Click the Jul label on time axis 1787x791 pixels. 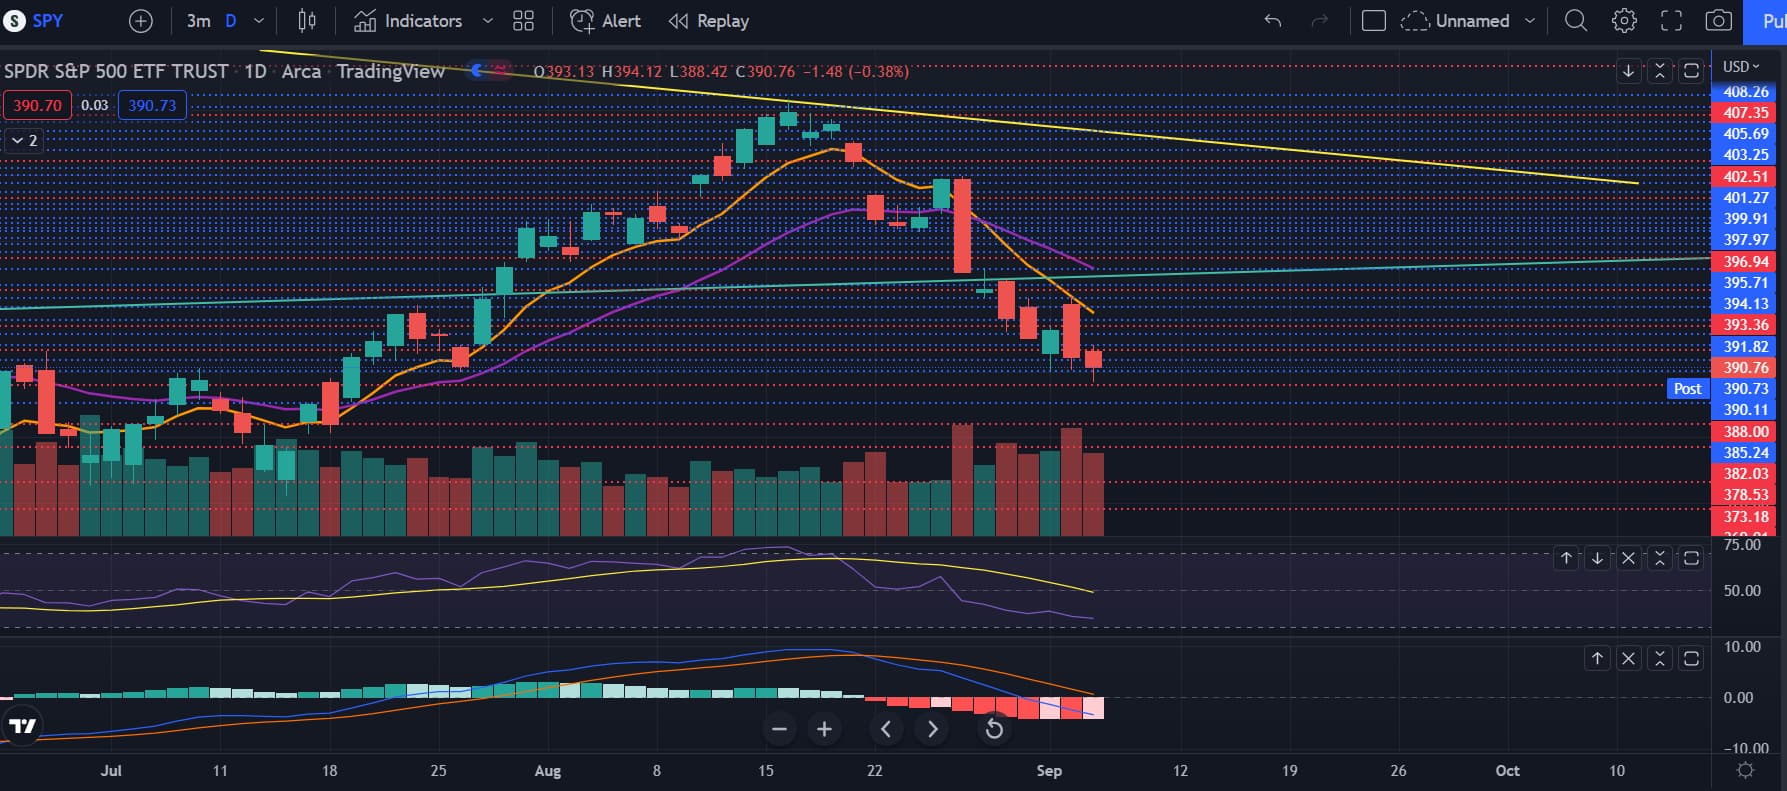[x=112, y=771]
